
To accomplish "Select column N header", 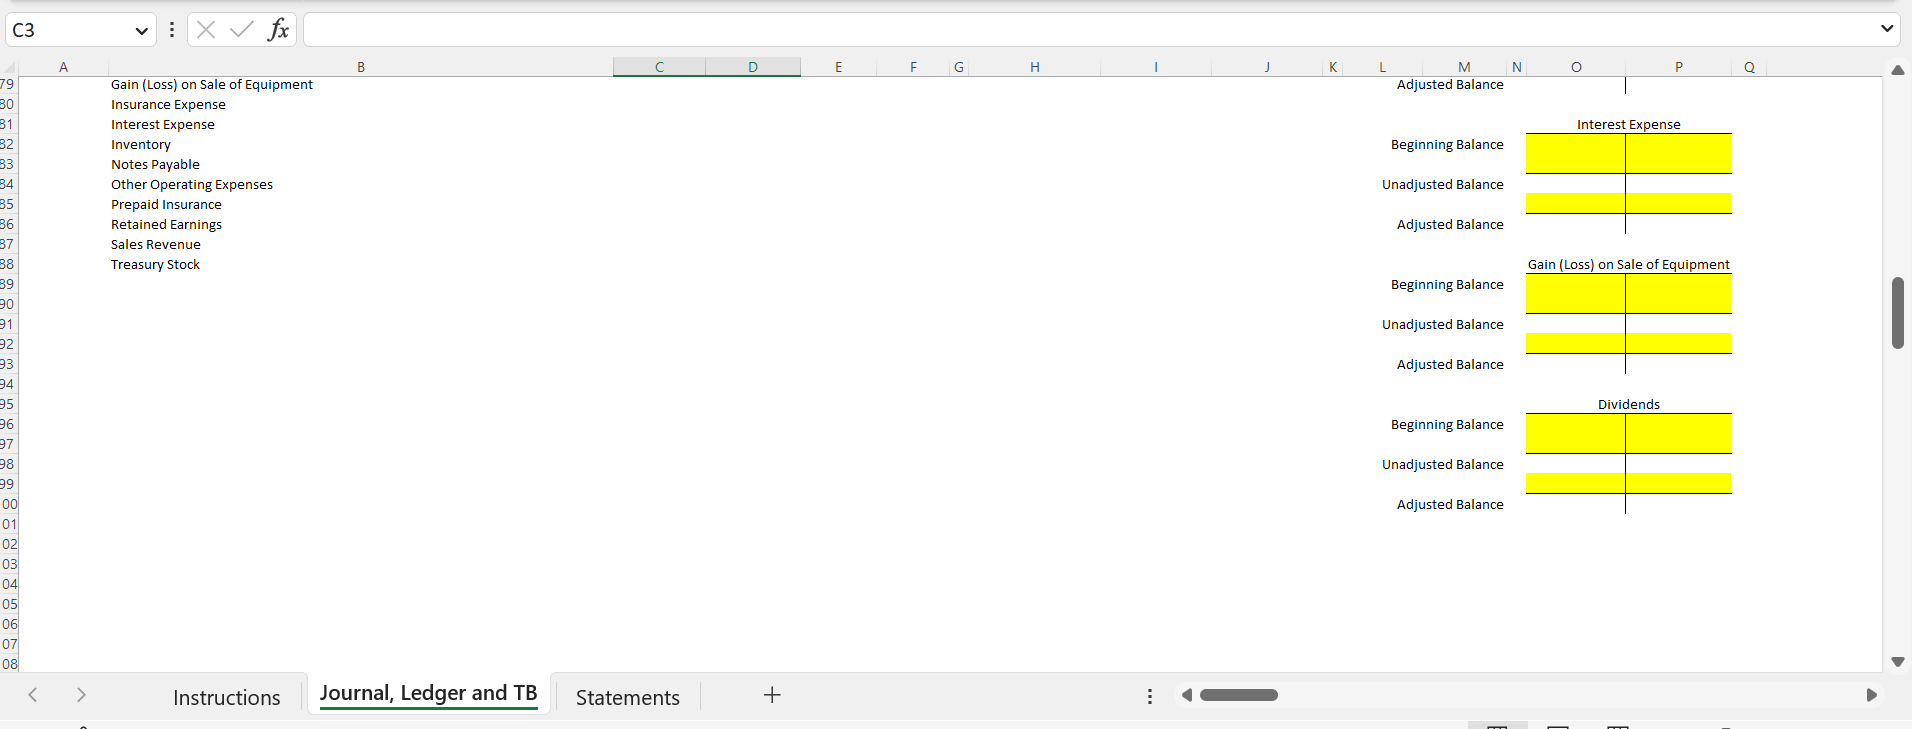I will point(1516,67).
